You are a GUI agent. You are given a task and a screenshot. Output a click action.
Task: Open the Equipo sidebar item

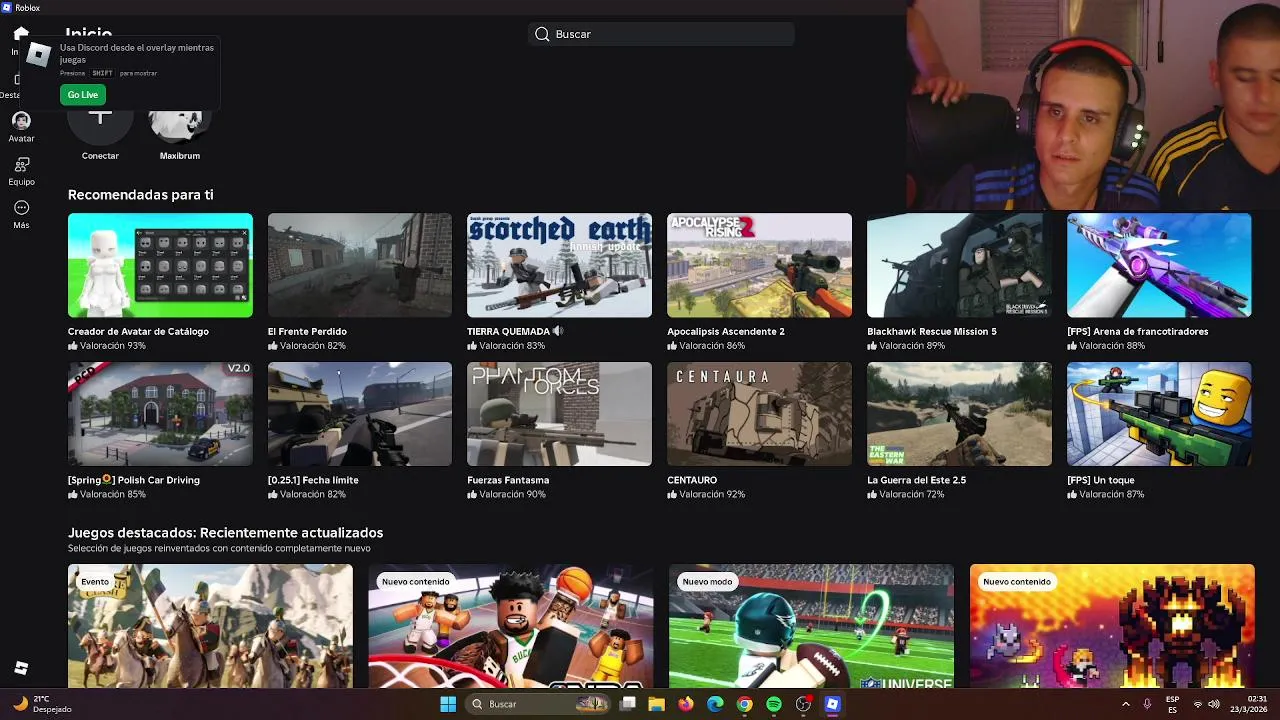[x=21, y=170]
